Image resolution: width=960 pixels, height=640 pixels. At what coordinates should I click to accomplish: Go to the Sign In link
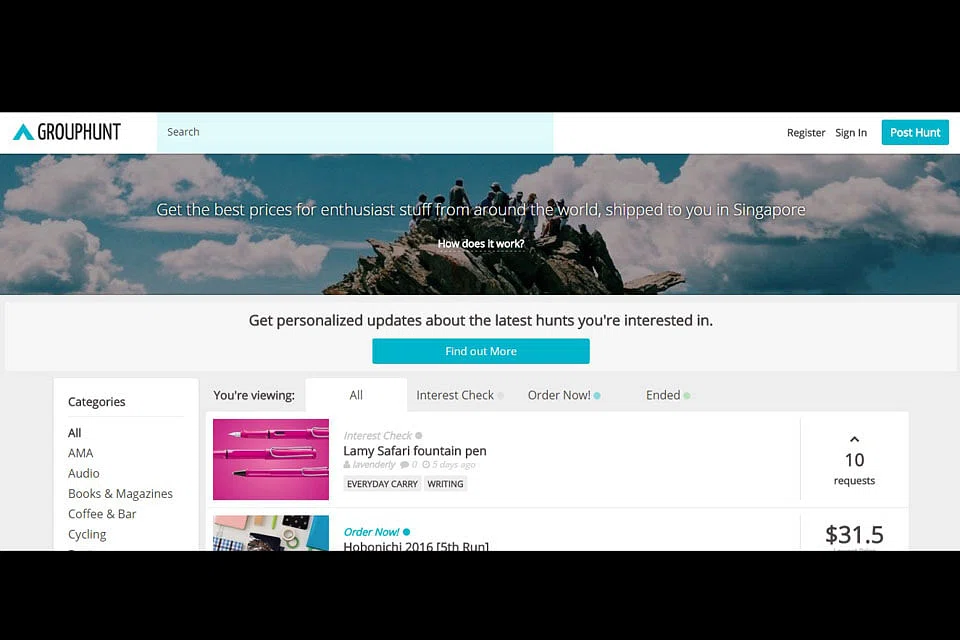[851, 133]
